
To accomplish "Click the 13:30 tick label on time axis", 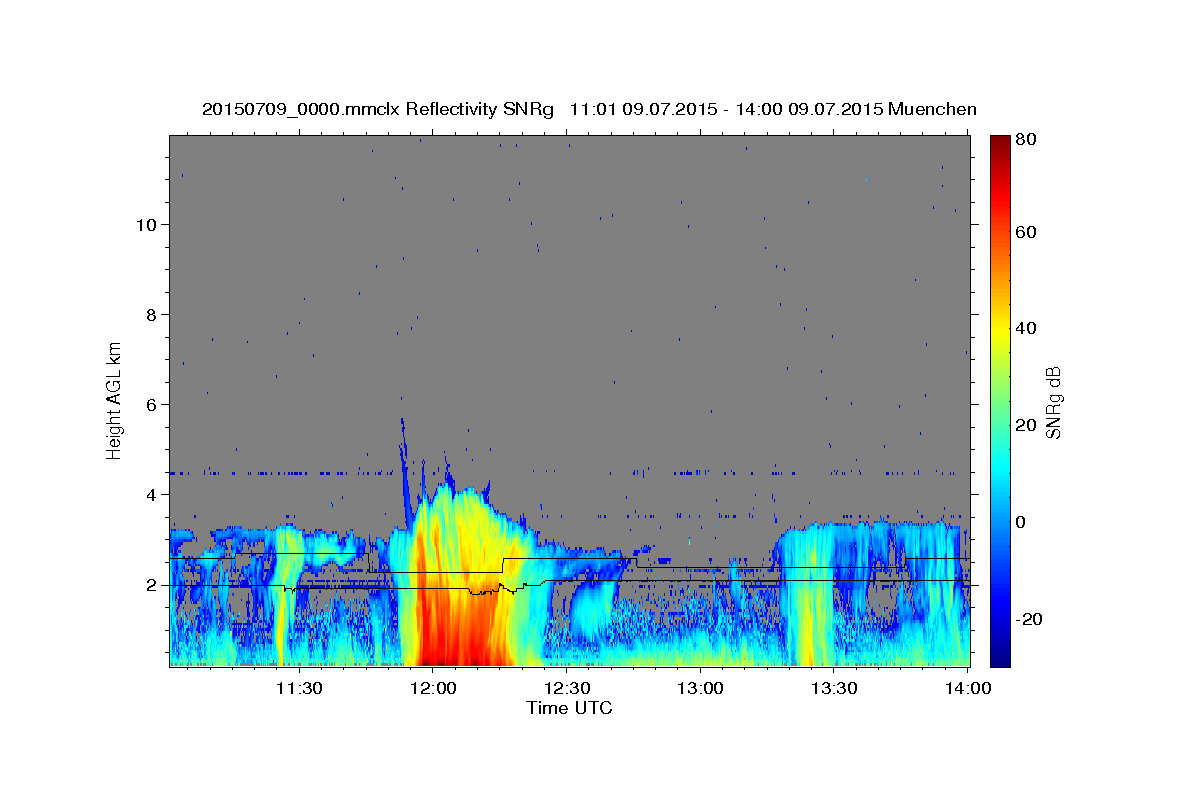I will coord(834,688).
